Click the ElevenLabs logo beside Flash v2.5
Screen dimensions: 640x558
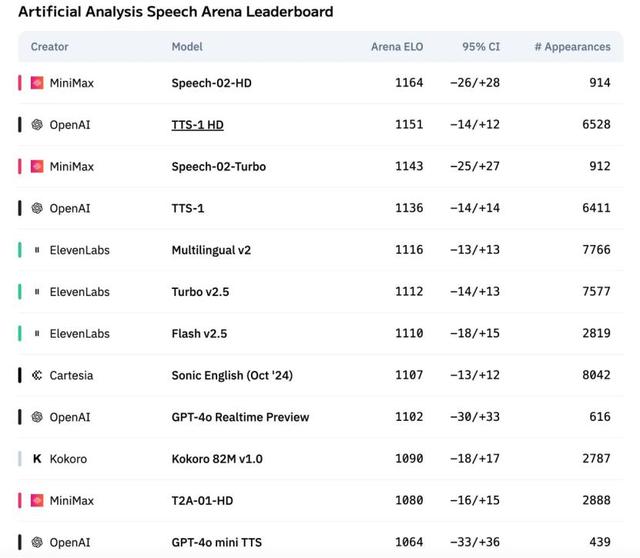37,333
